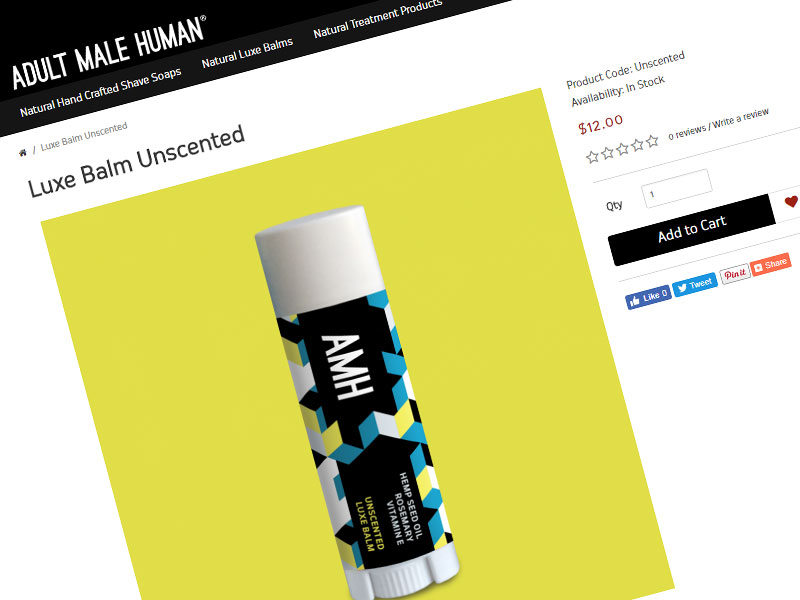Click the Add to Cart button
The width and height of the screenshot is (800, 600).
coord(692,230)
